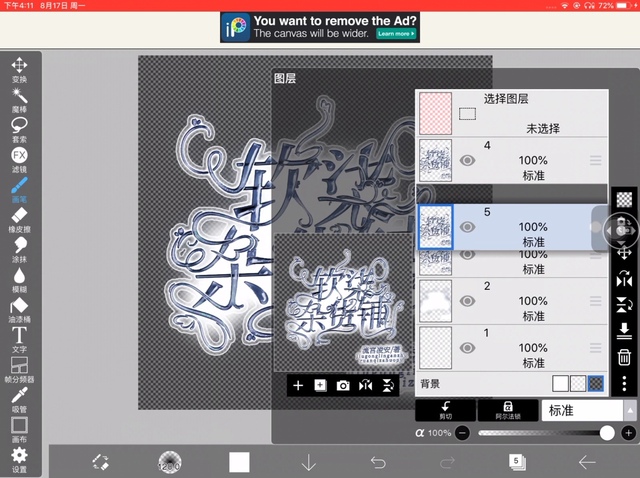Click the layer opacity slider handle
This screenshot has height=478, width=640.
point(606,433)
